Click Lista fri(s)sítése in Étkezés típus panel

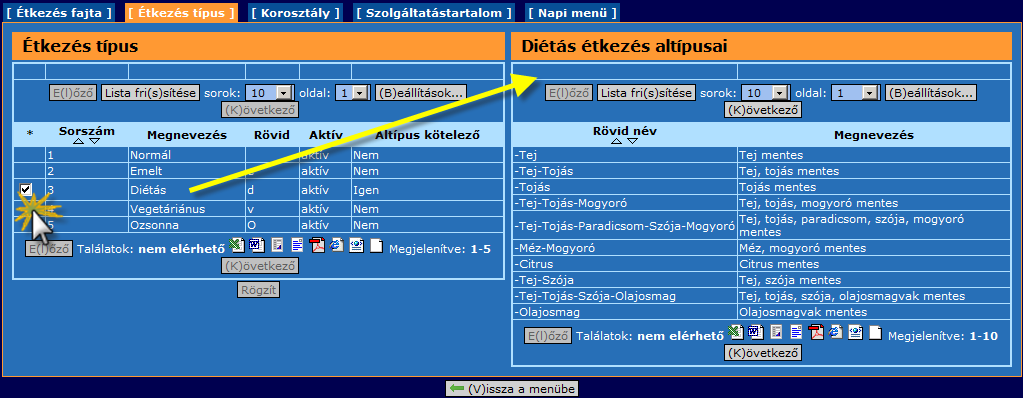coord(150,93)
